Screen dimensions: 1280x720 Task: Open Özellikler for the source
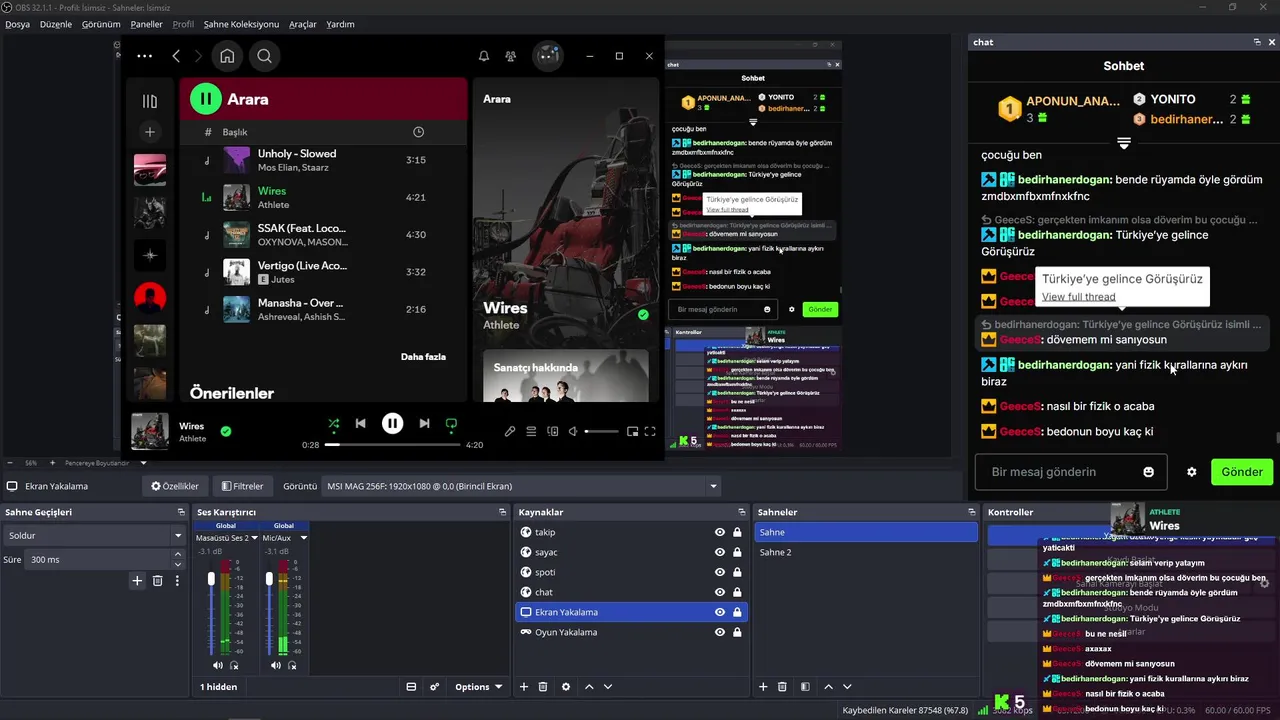pyautogui.click(x=175, y=486)
